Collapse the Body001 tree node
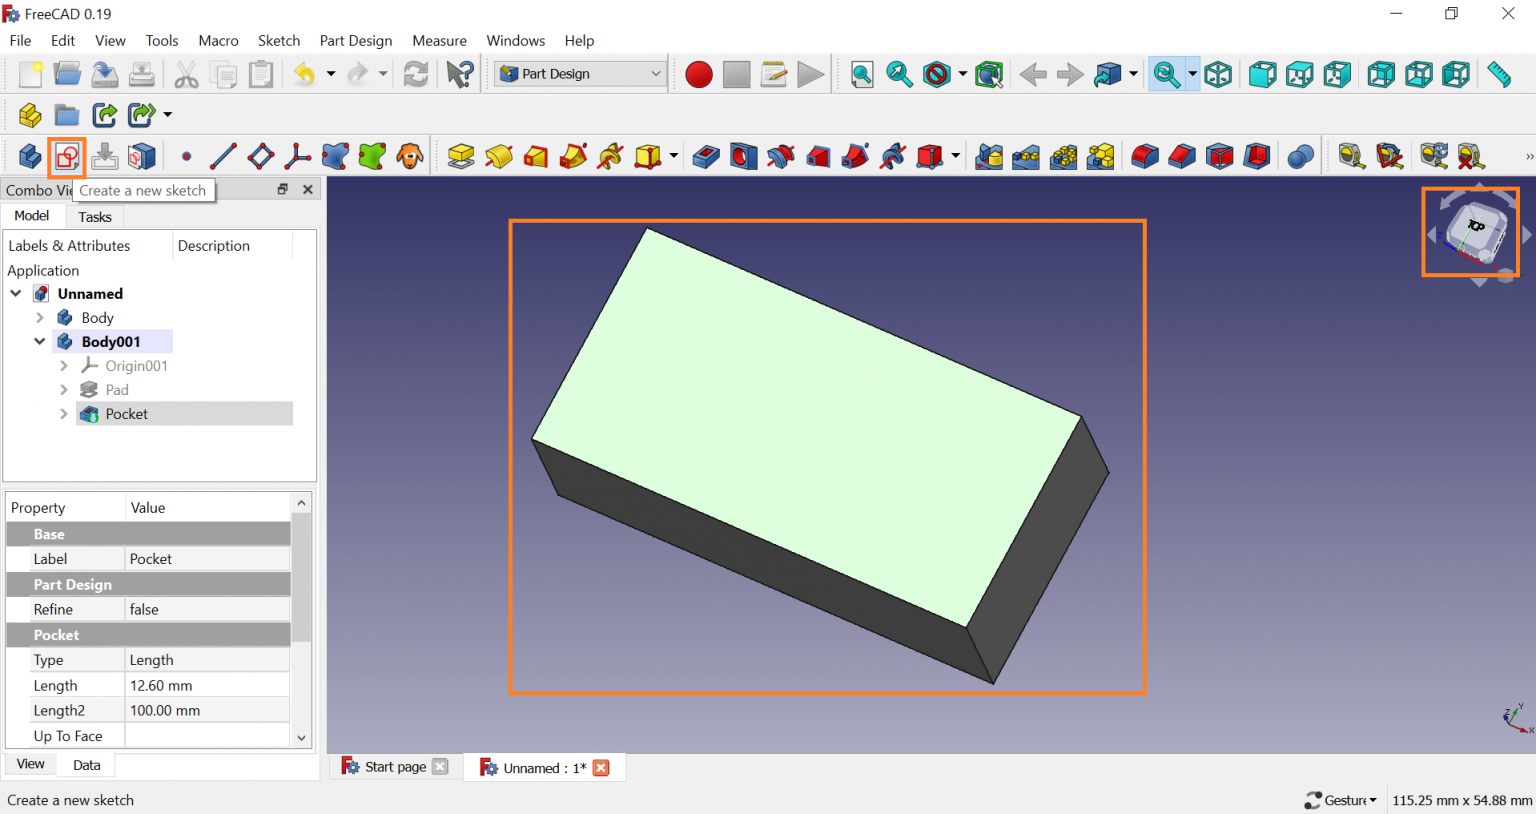This screenshot has width=1536, height=814. point(40,342)
